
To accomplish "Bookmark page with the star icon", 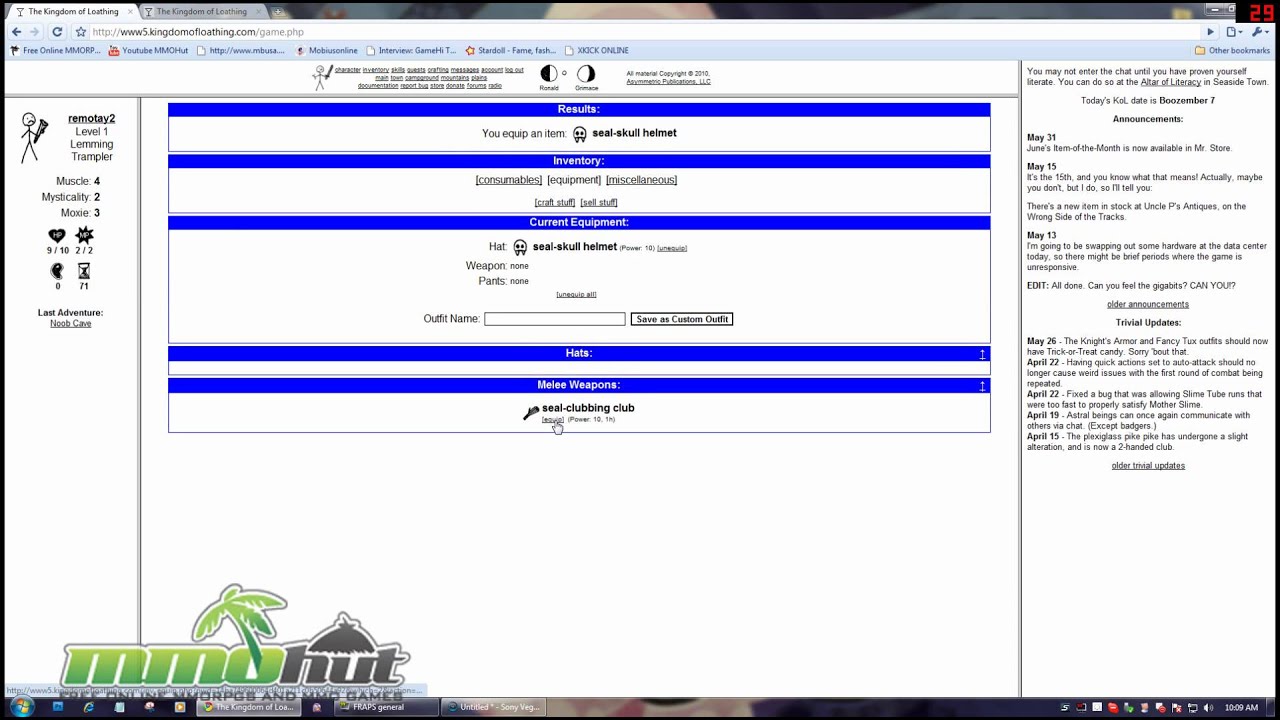I will click(x=81, y=32).
